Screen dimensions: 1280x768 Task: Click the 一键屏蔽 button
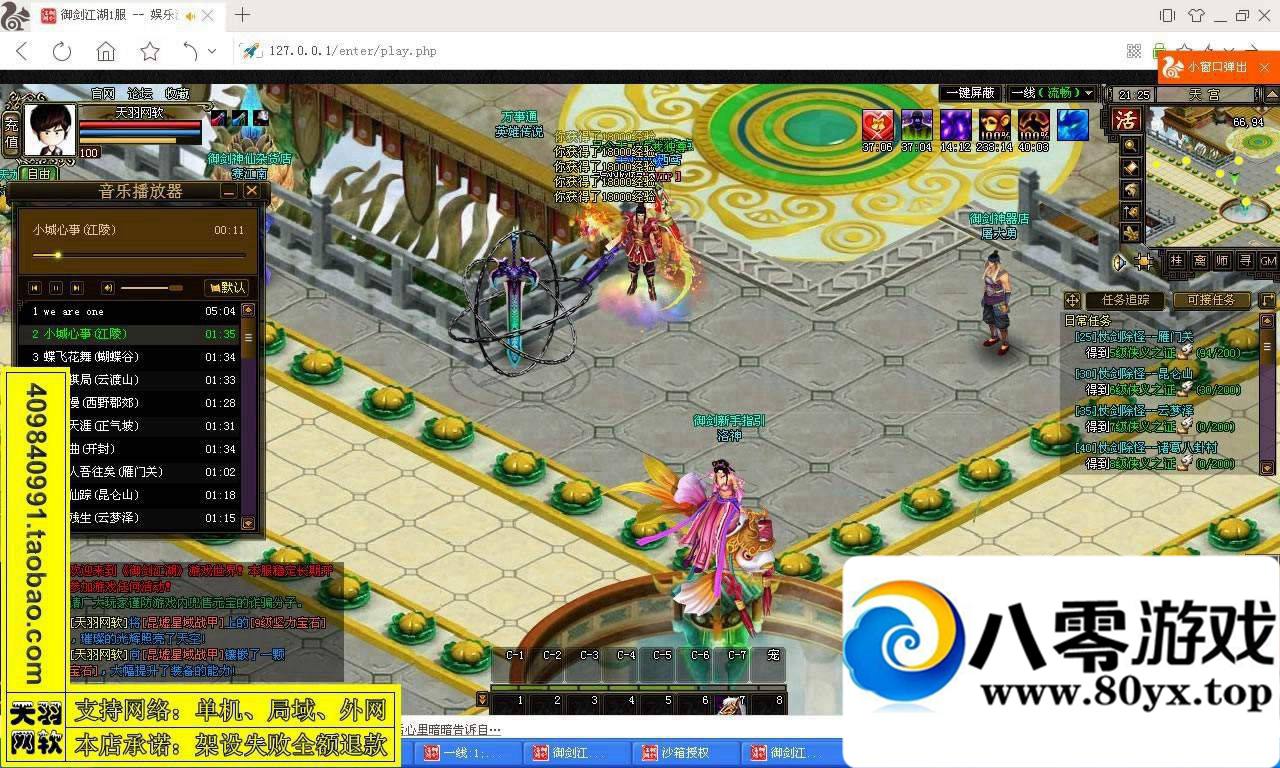[970, 93]
